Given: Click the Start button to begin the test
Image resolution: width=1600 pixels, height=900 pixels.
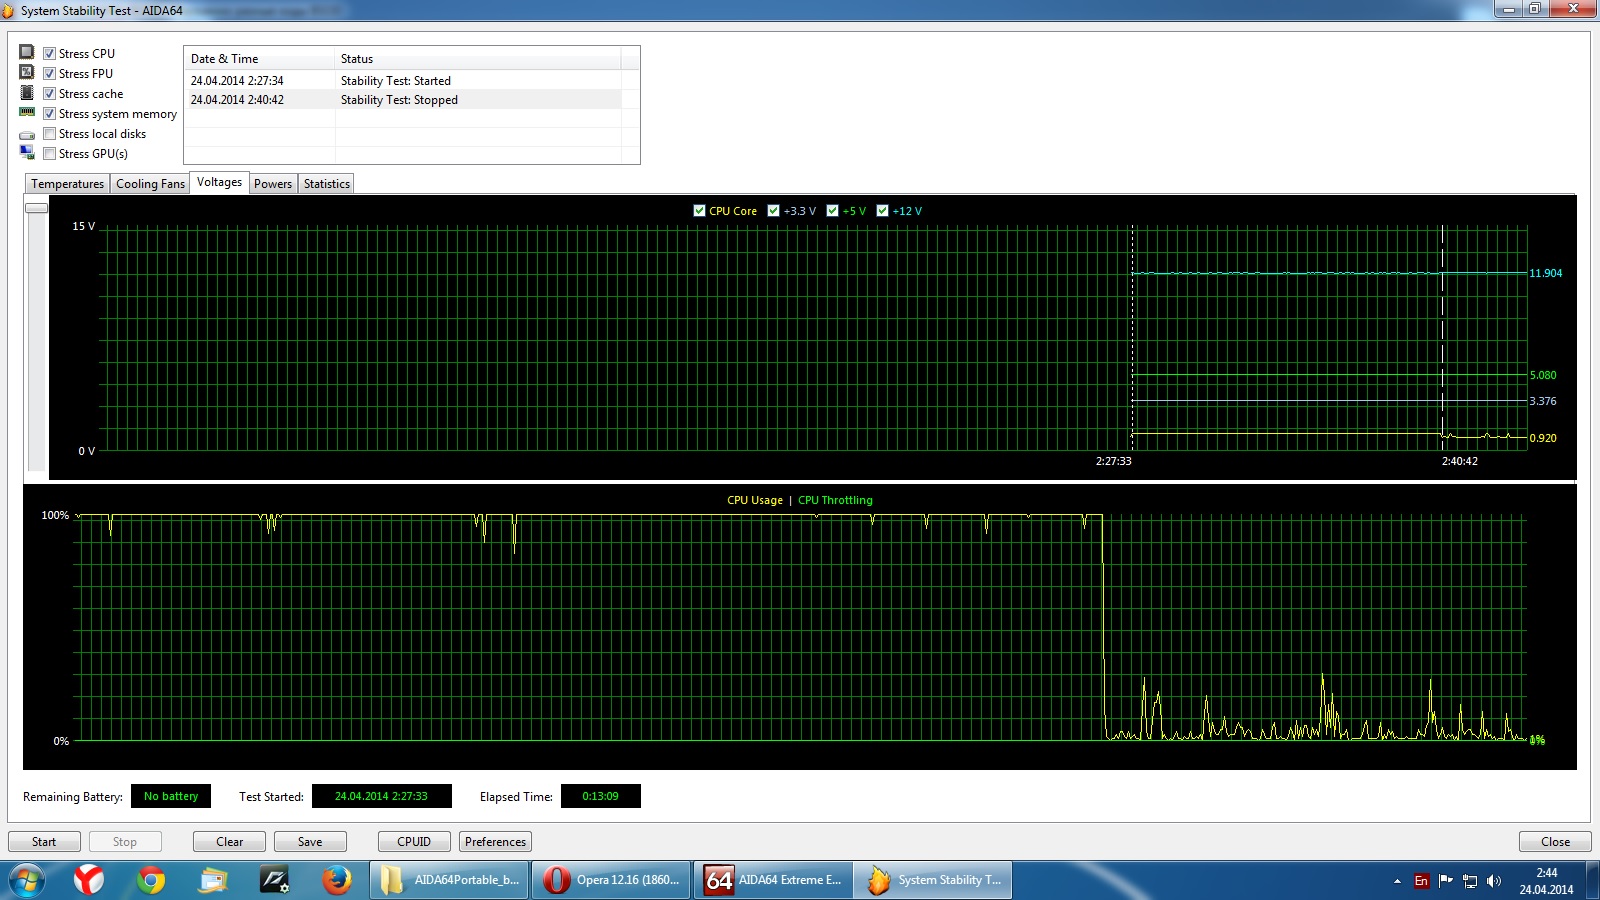Looking at the screenshot, I should (44, 842).
